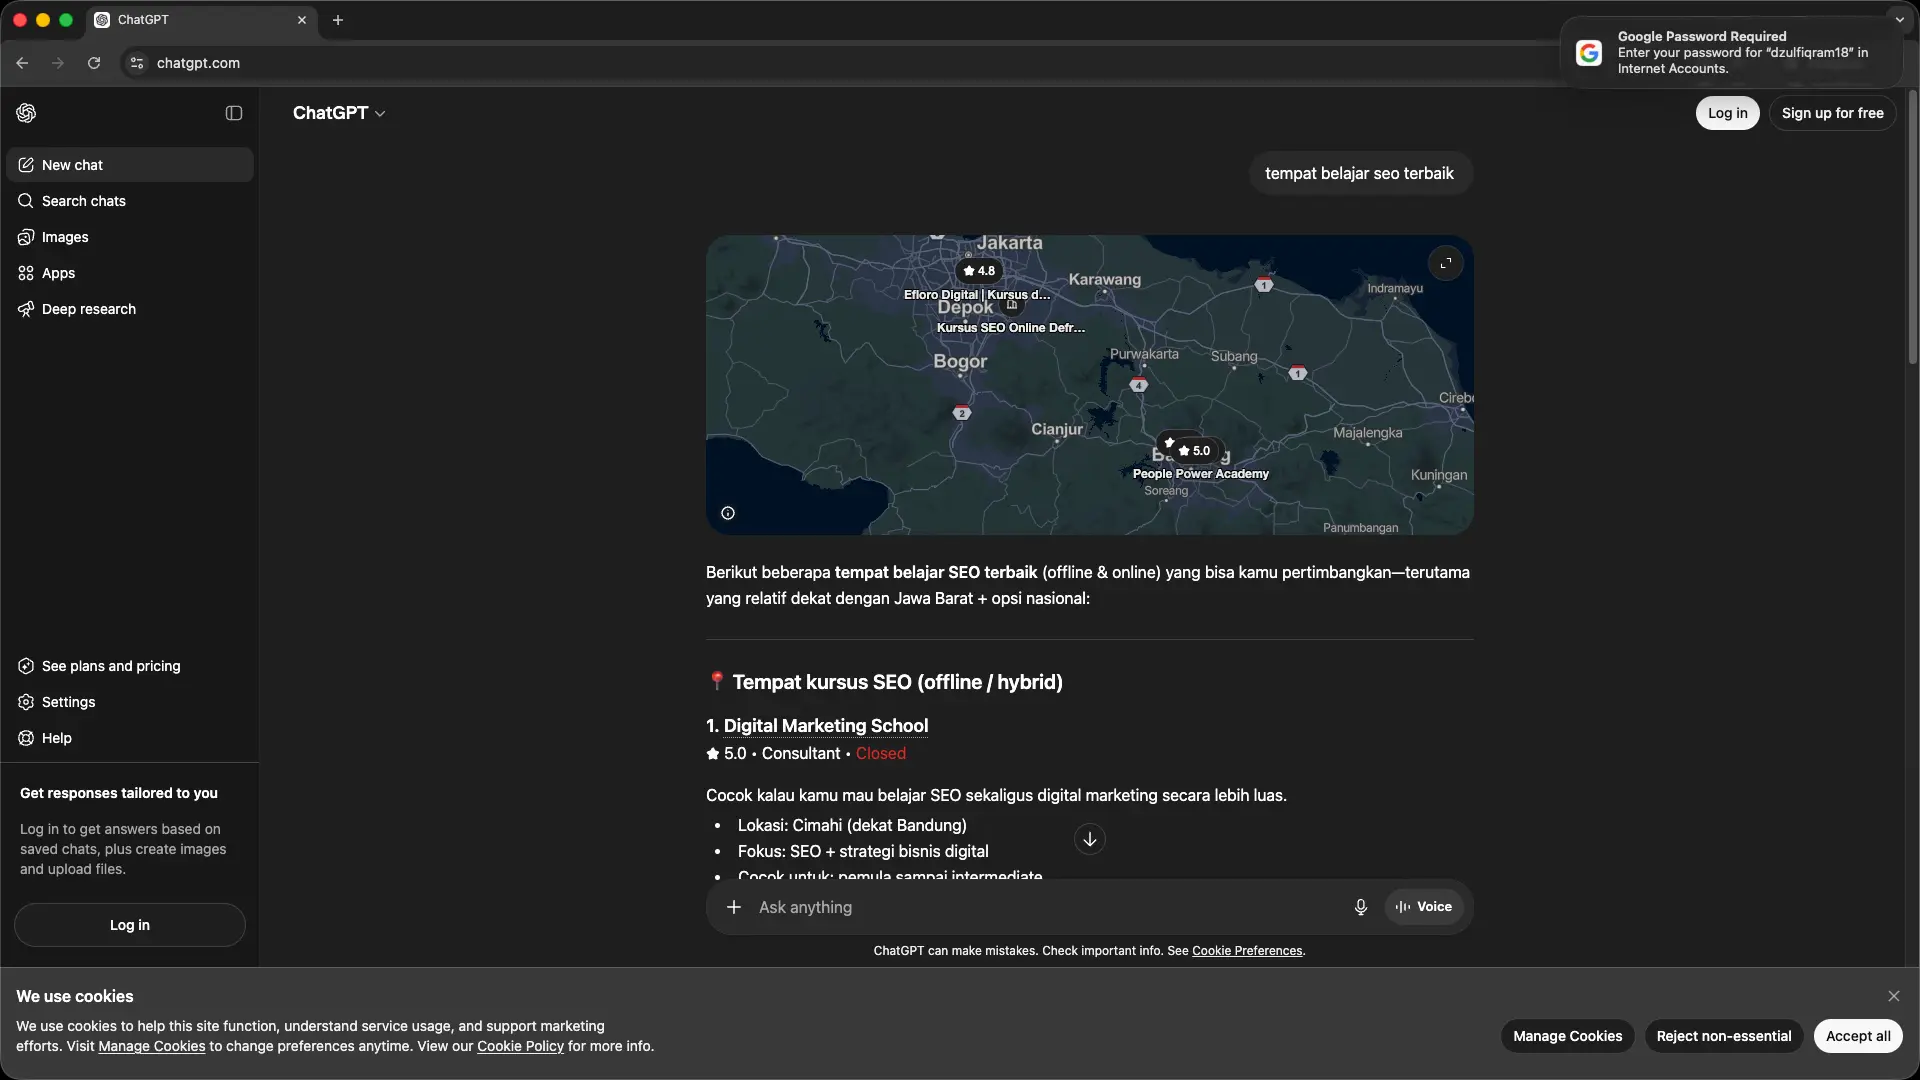Focus the Ask anything input
Viewport: 1920px width, 1080px height.
(1045, 907)
